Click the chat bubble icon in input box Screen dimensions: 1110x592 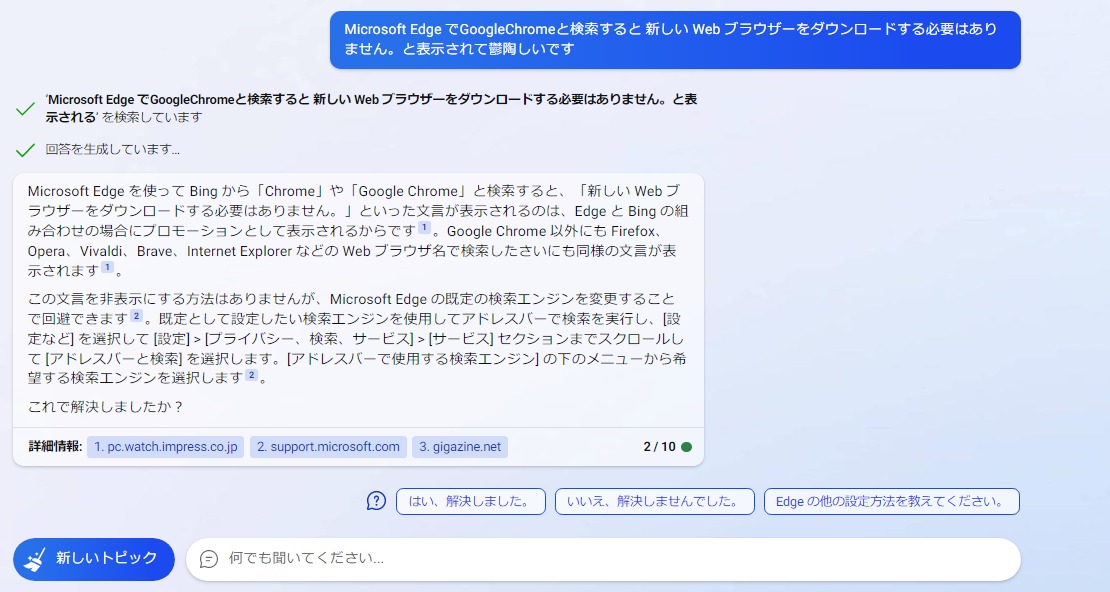point(209,559)
